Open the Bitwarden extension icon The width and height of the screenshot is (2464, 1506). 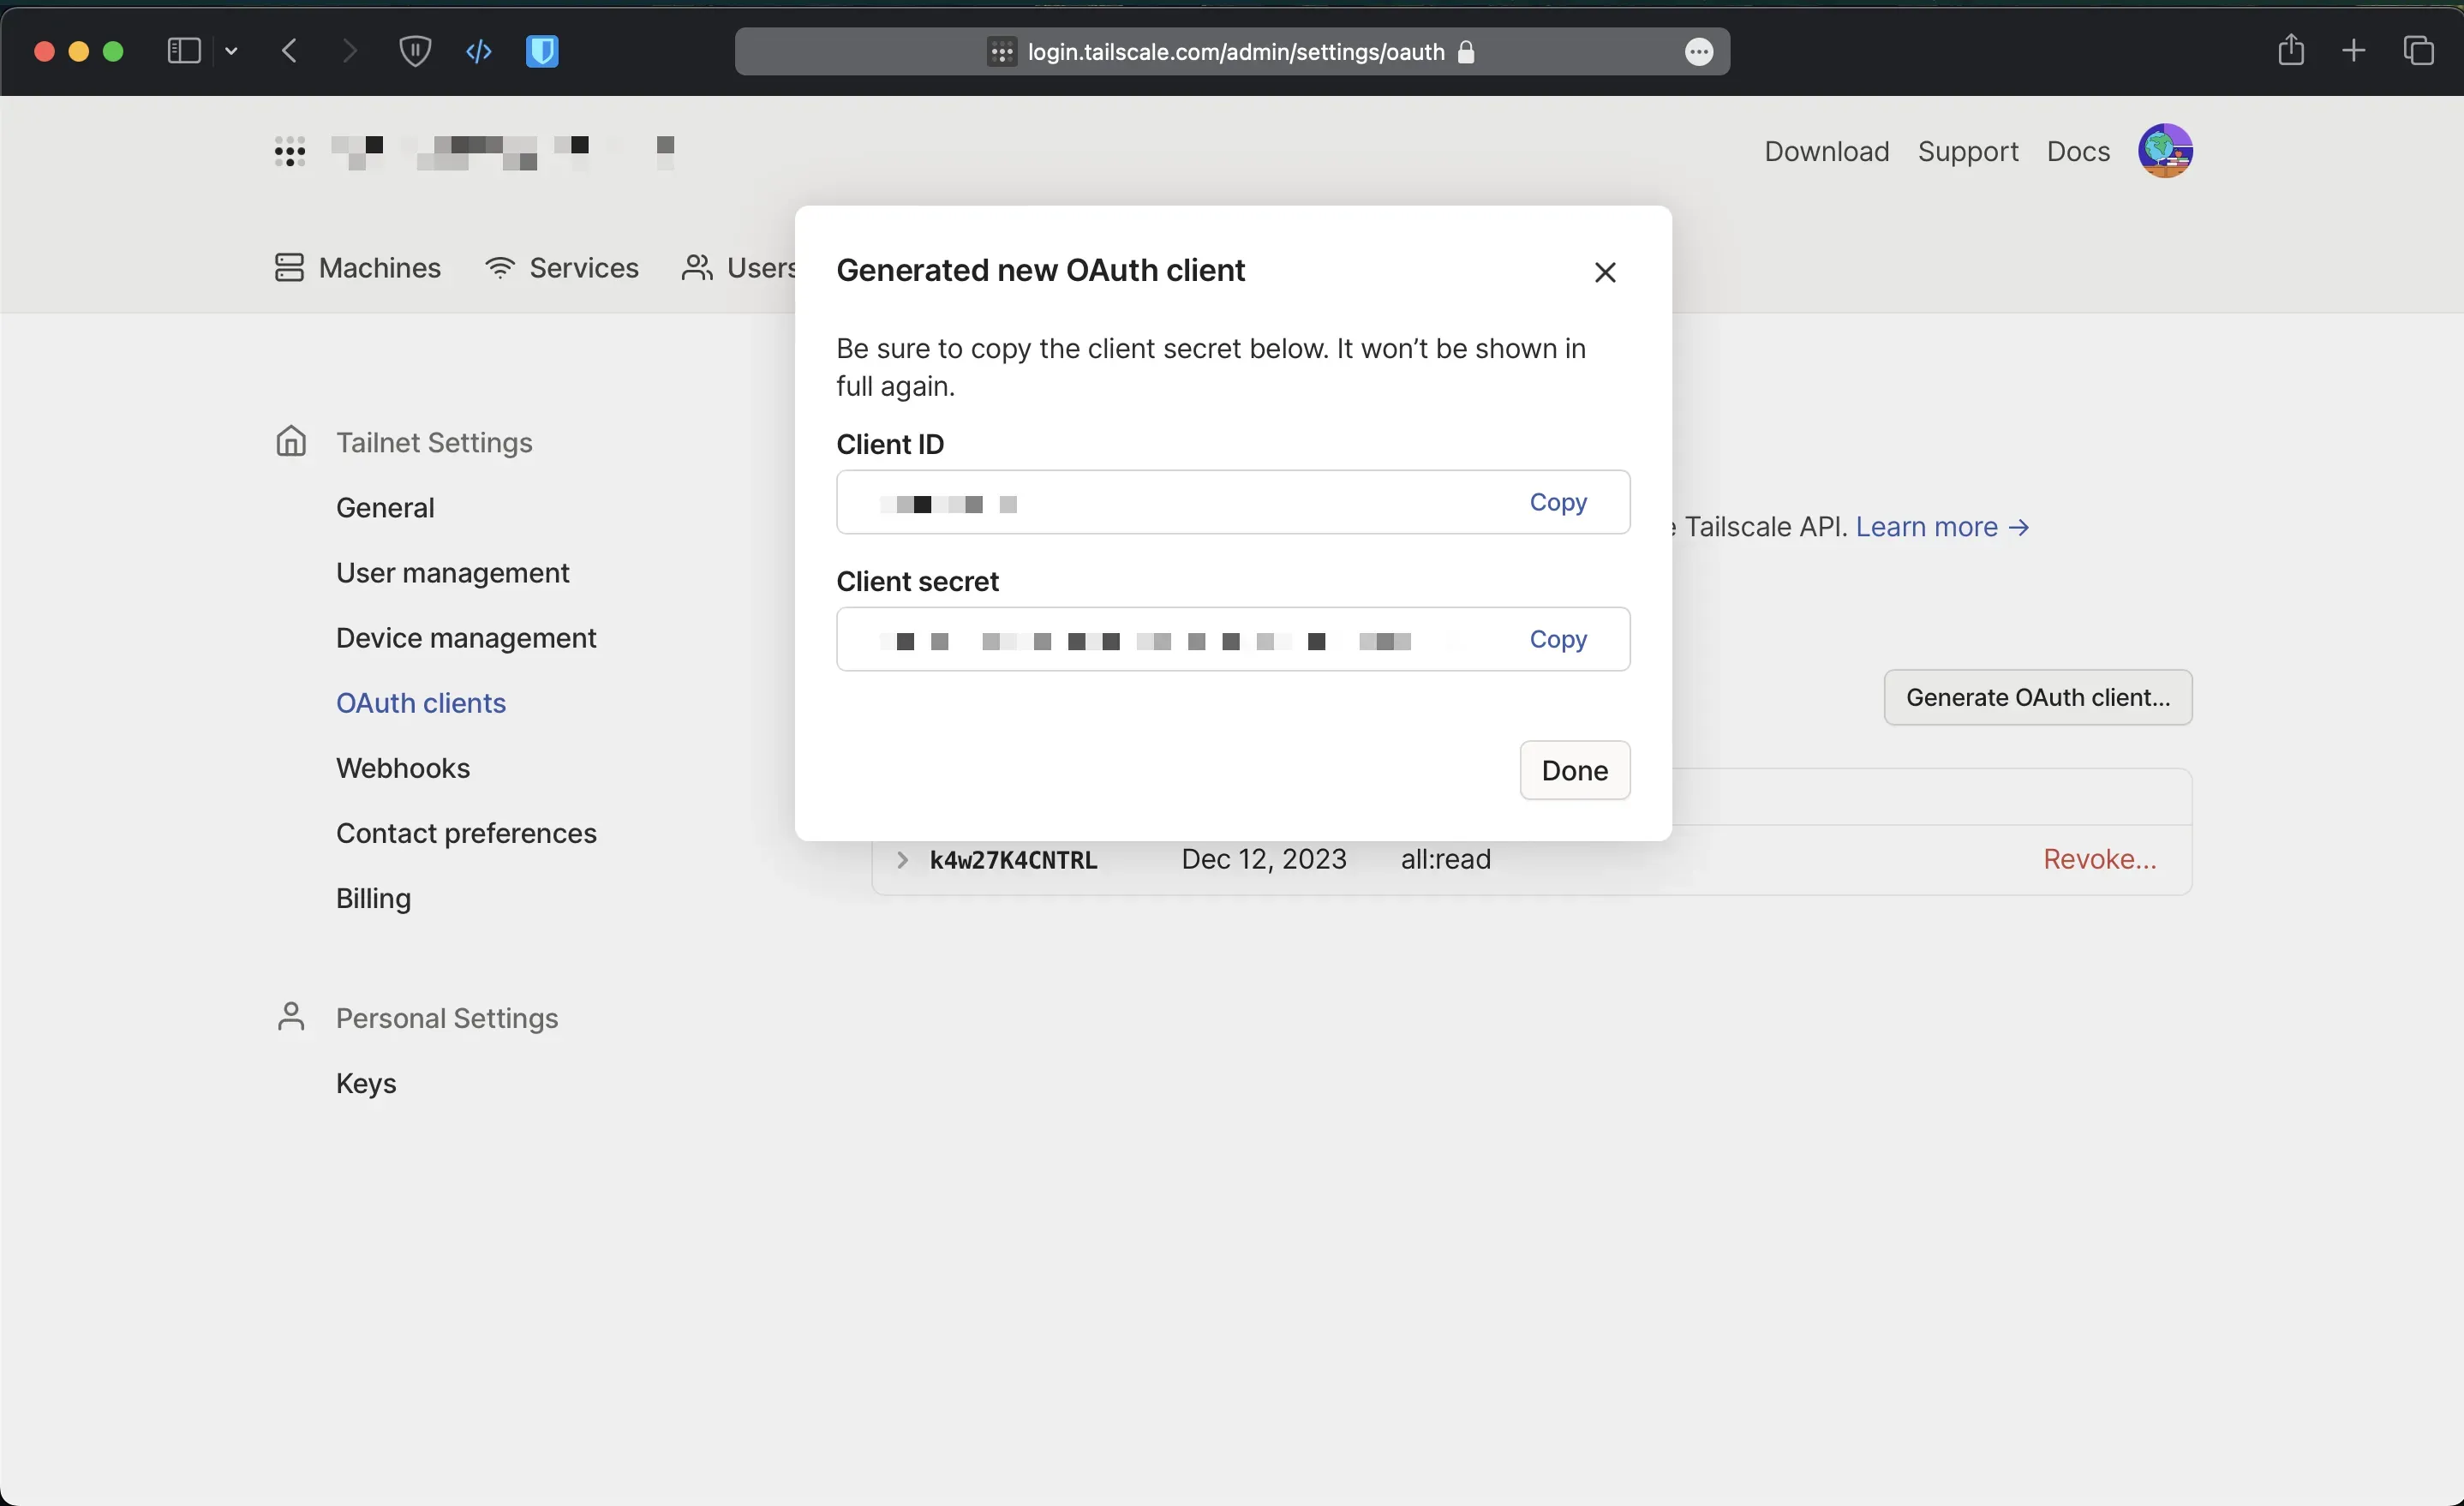[542, 51]
